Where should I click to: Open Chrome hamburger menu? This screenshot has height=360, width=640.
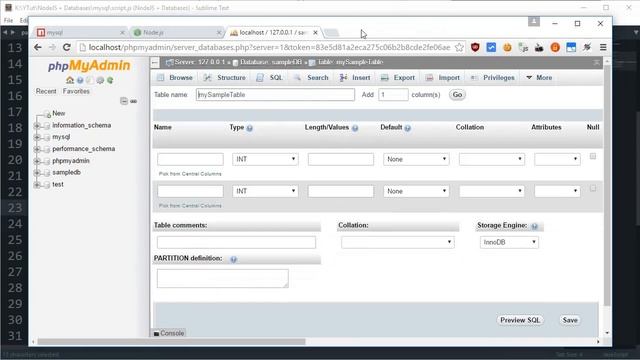point(603,47)
